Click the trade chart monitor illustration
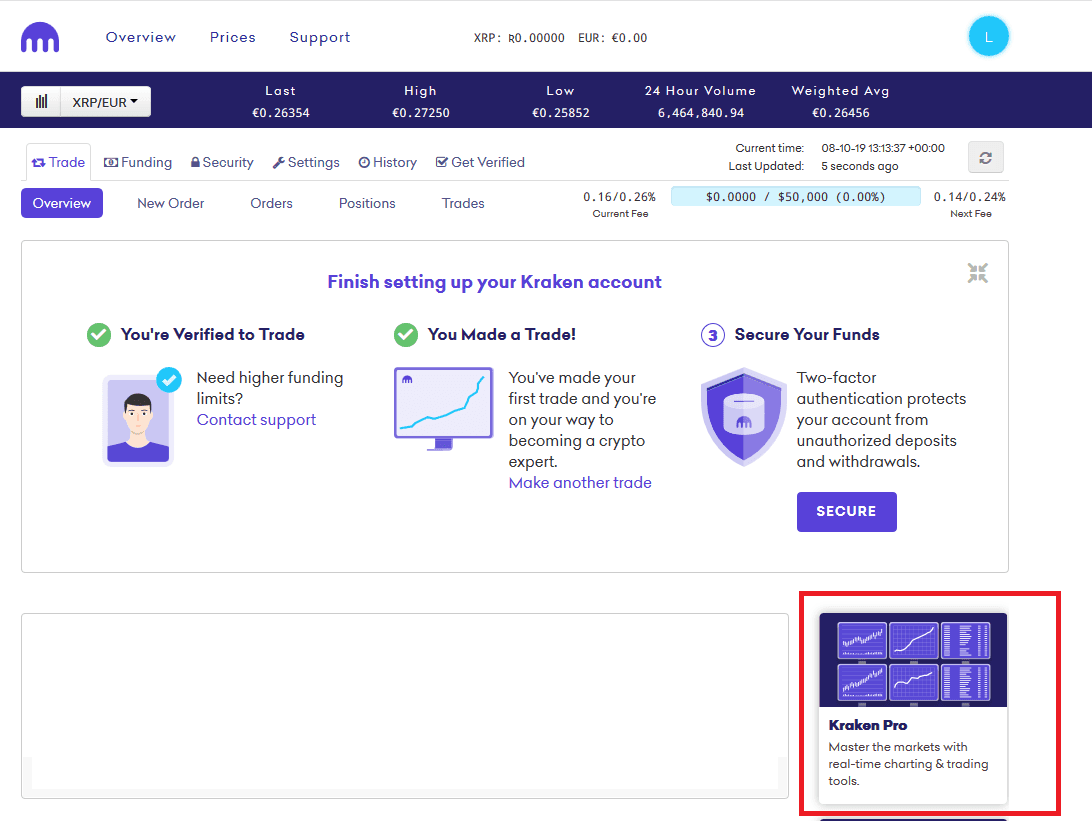The image size is (1092, 821). click(444, 408)
